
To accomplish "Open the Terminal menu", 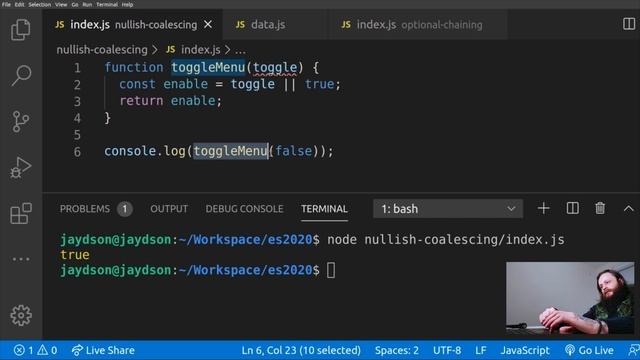I will tap(107, 4).
